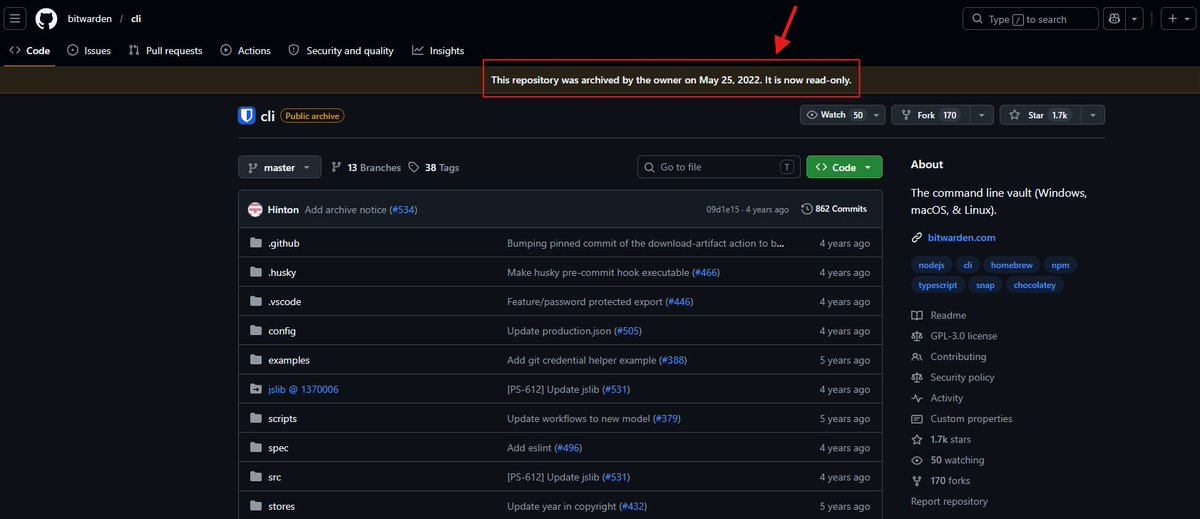Open Hinton's user avatar
Screen dimensions: 1200x519
[x=255, y=209]
